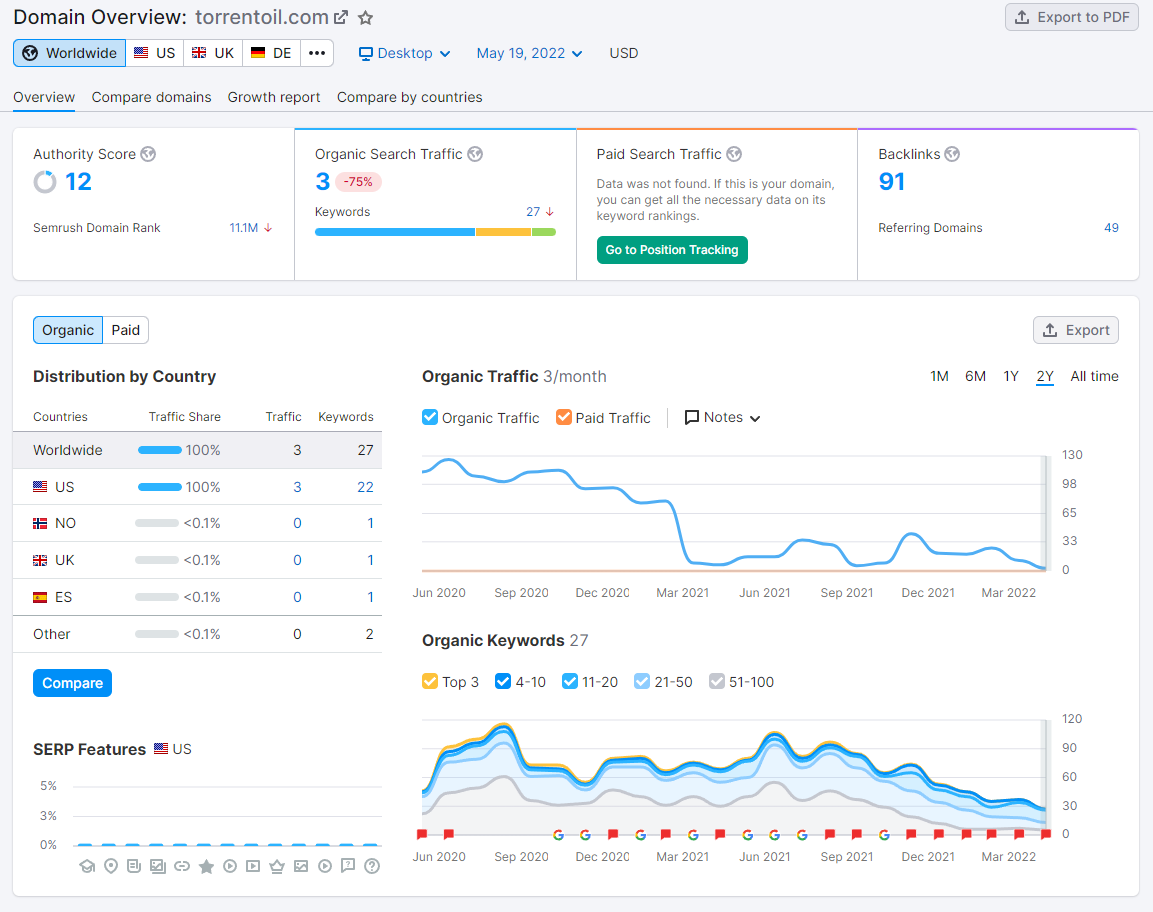Select the single image SERP feature icon
Viewport: 1153px width, 912px height.
(301, 866)
